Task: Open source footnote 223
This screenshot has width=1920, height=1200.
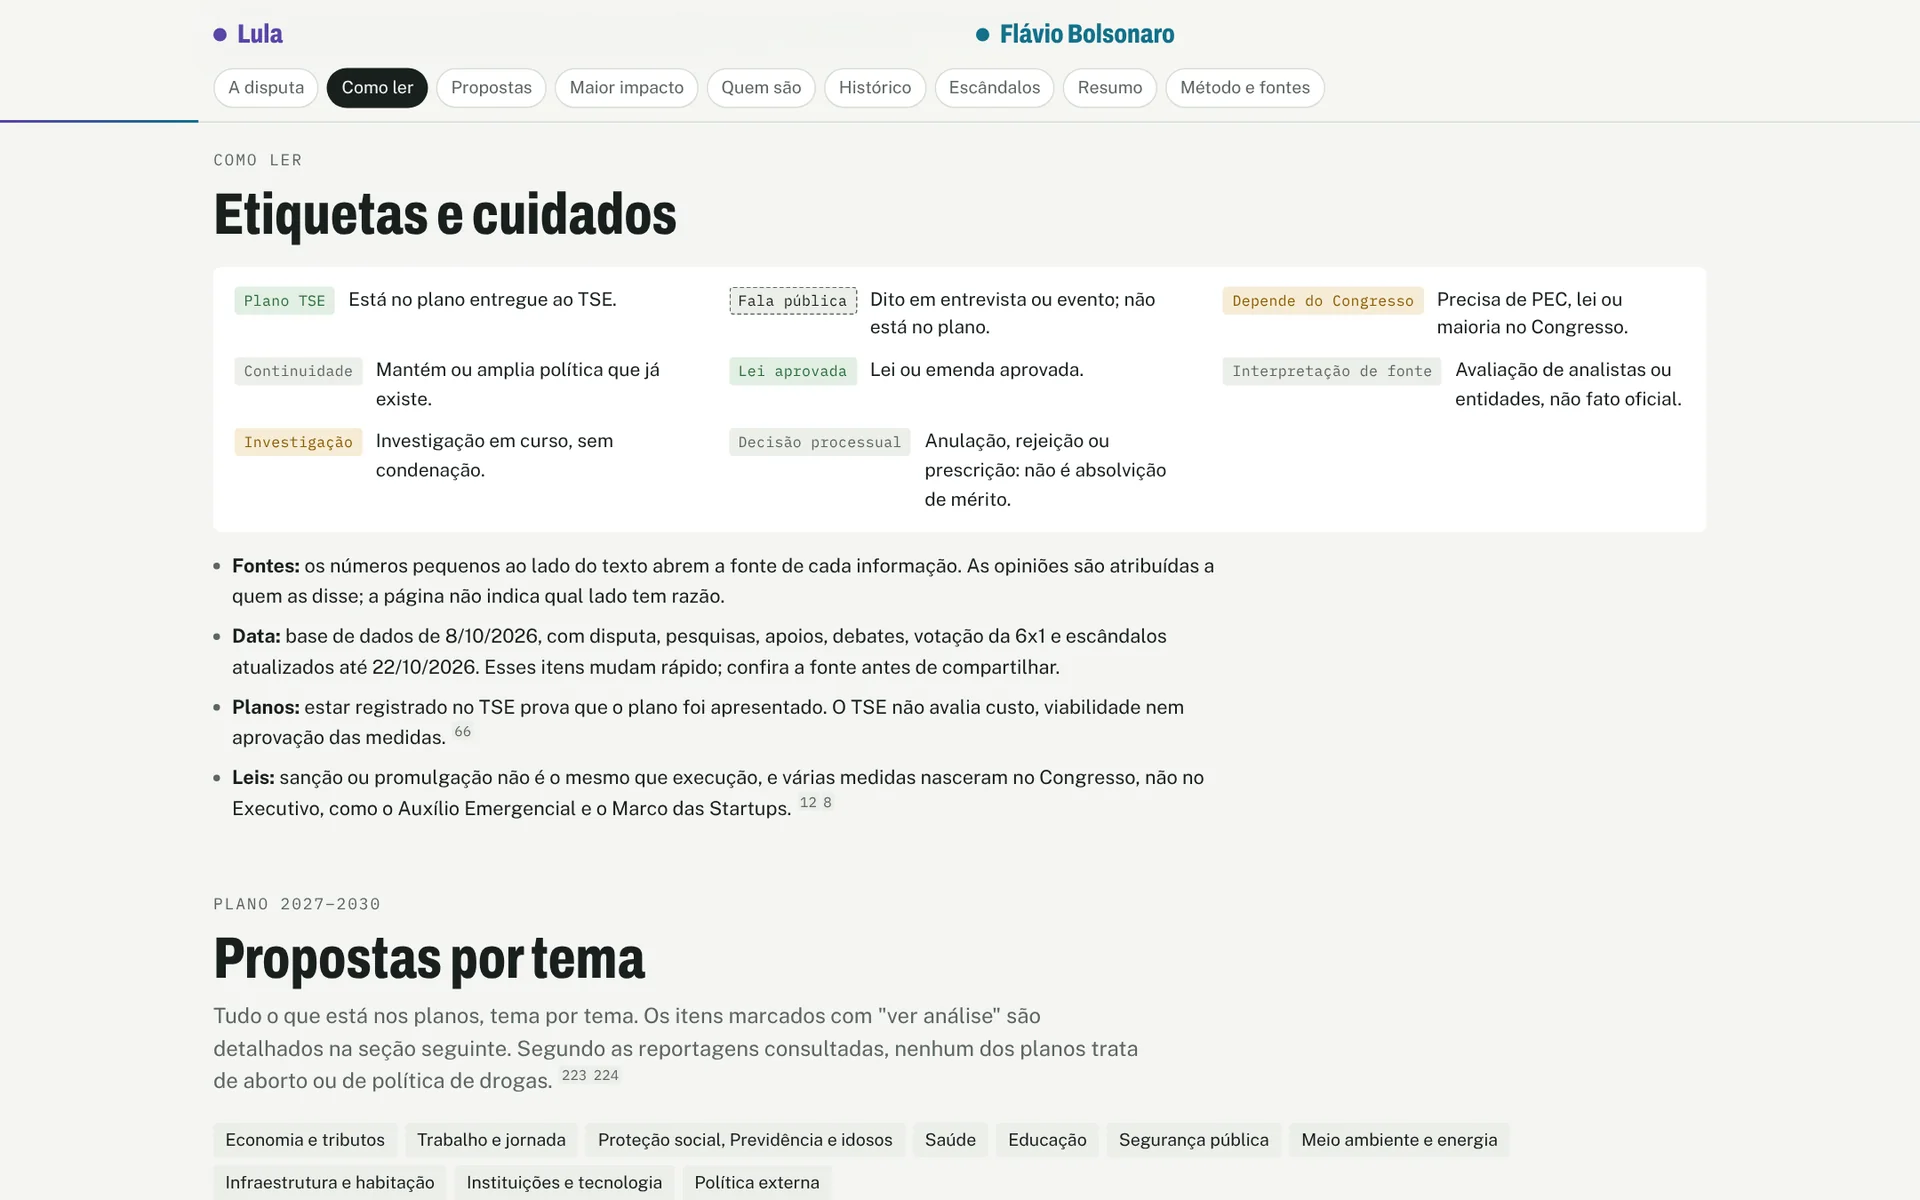Action: click(574, 1076)
